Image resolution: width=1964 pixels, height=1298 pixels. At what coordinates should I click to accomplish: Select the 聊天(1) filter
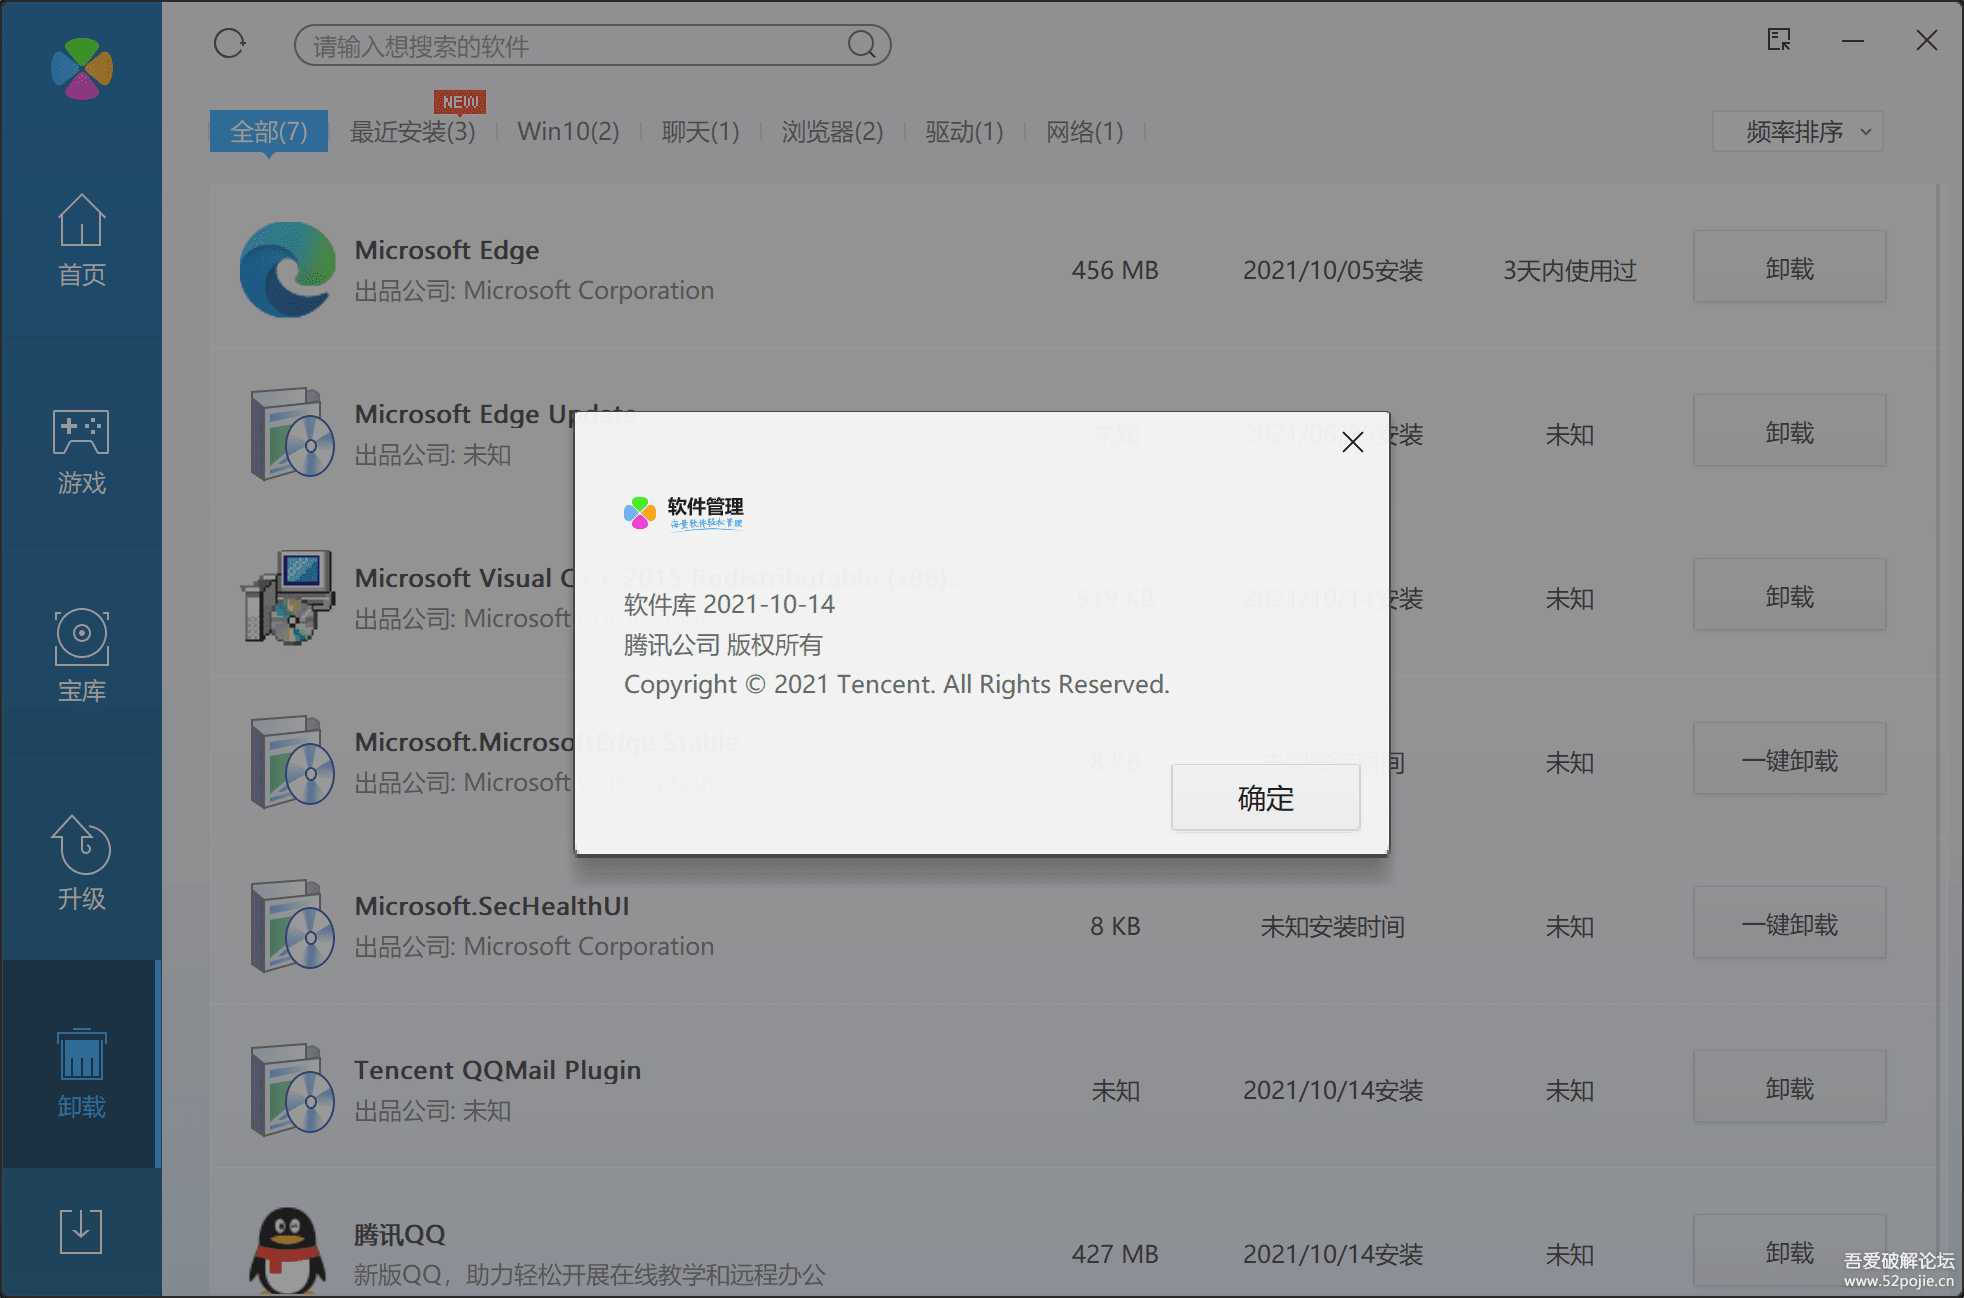700,131
